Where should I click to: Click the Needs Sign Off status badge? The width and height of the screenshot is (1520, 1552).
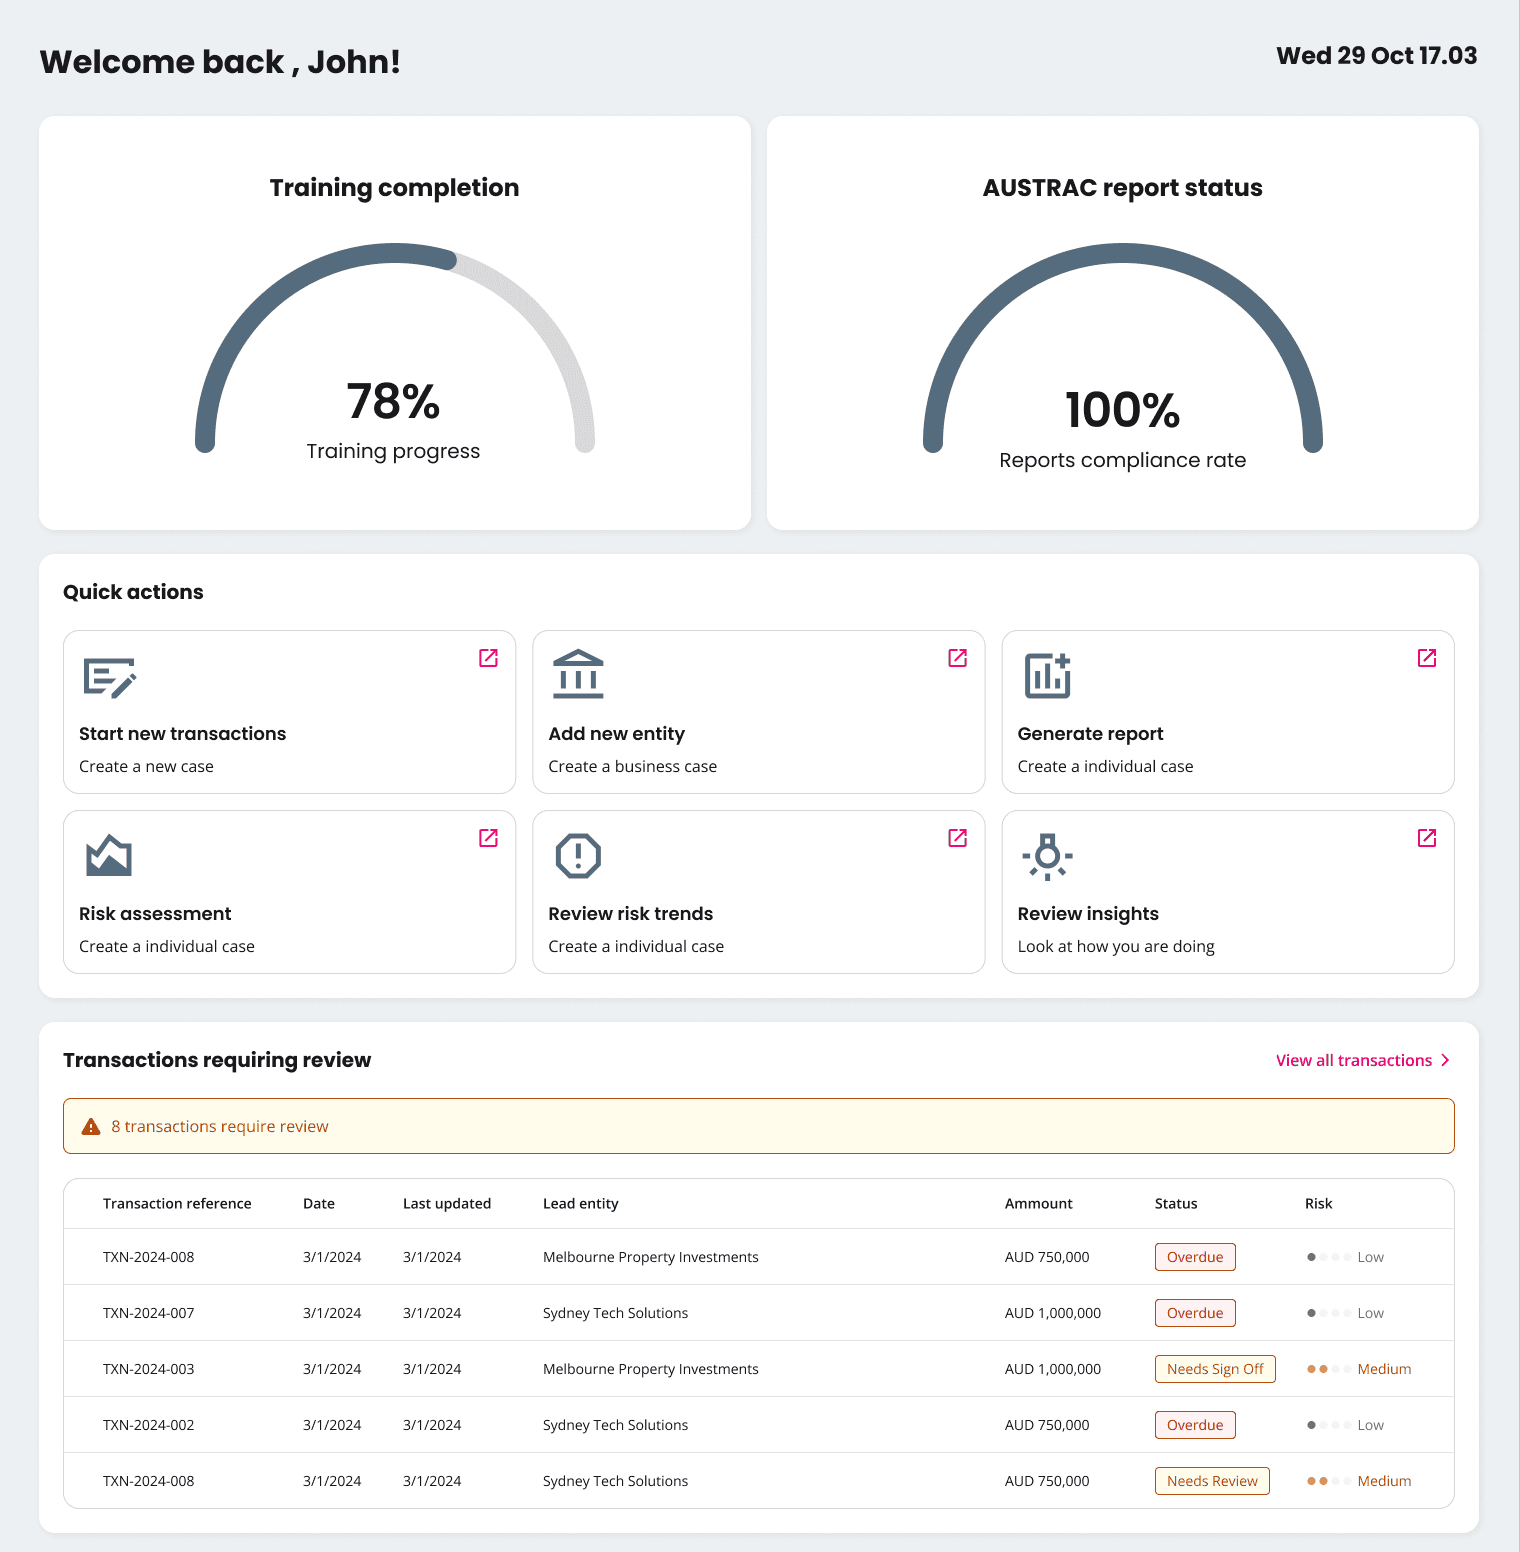pyautogui.click(x=1214, y=1369)
